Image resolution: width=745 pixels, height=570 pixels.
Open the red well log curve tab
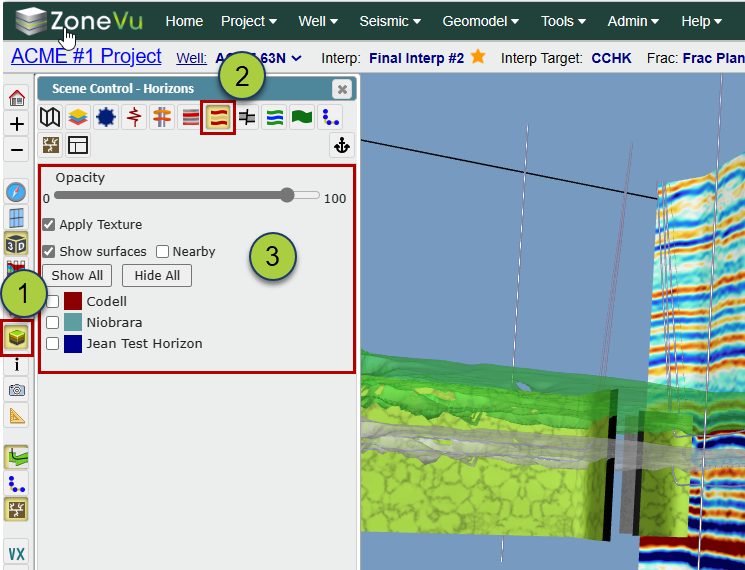click(134, 117)
